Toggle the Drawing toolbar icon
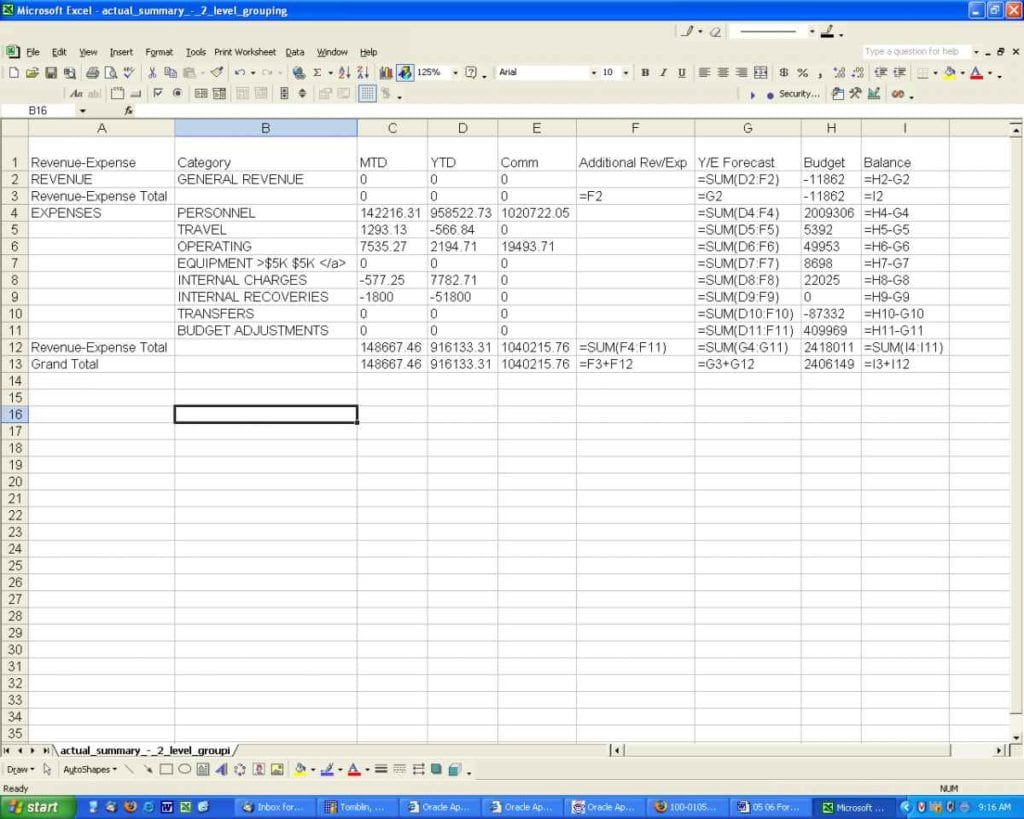Image resolution: width=1024 pixels, height=819 pixels. click(404, 73)
